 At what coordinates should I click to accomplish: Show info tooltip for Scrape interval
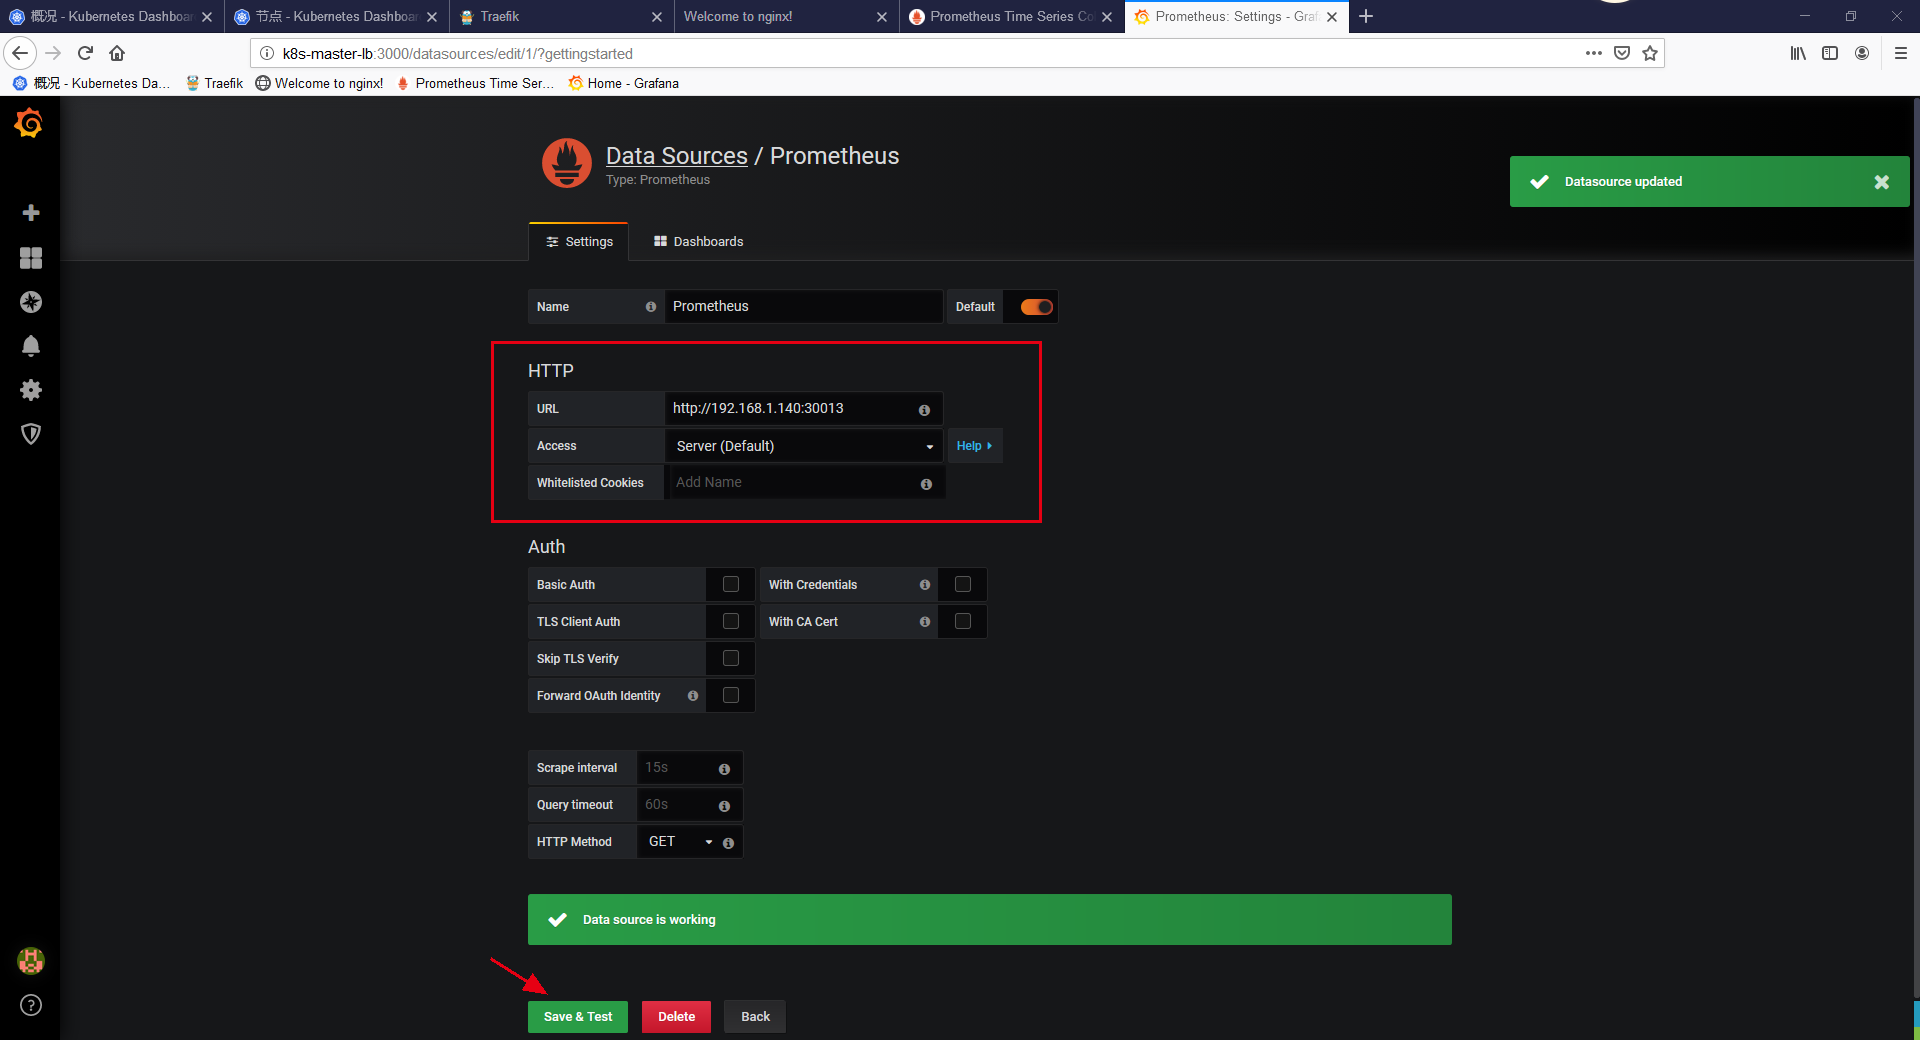click(724, 769)
